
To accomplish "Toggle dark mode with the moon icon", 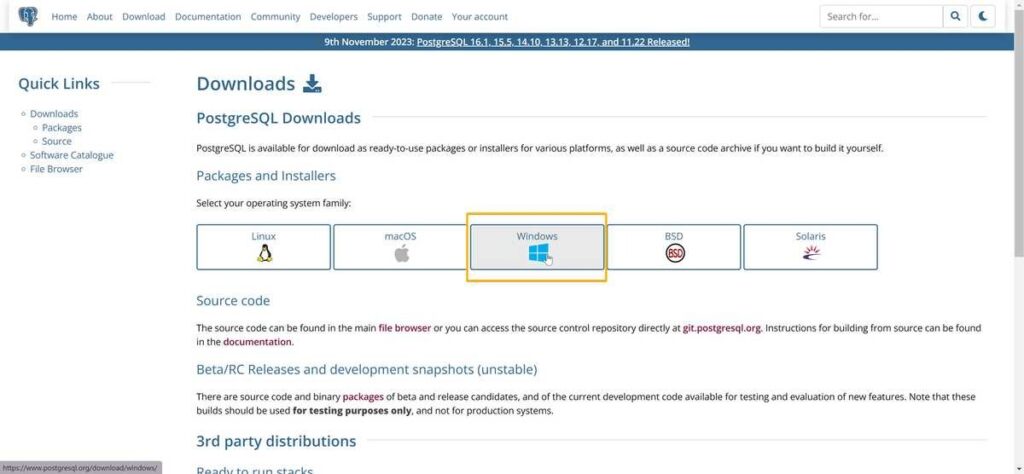I will tap(983, 16).
